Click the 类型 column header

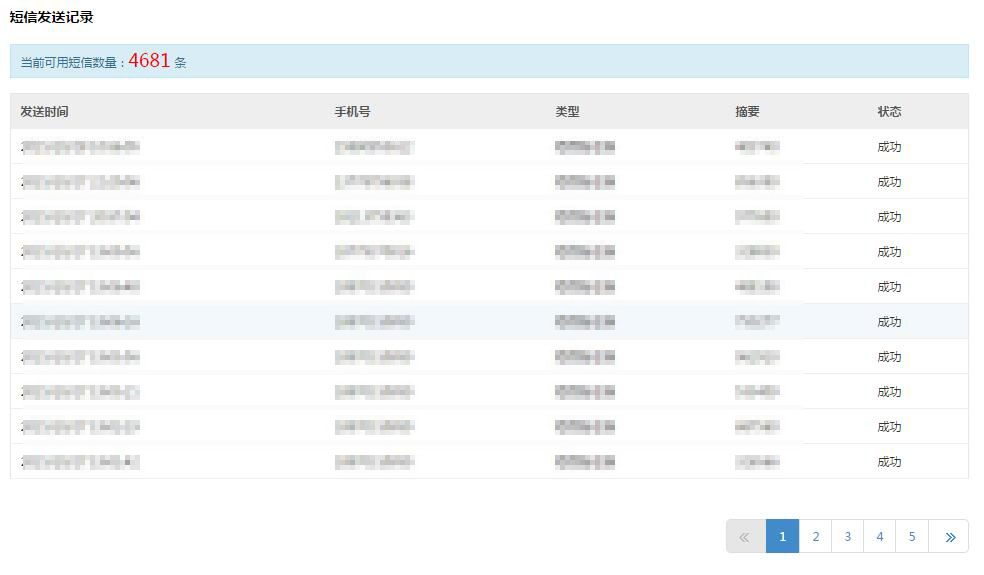pos(567,112)
